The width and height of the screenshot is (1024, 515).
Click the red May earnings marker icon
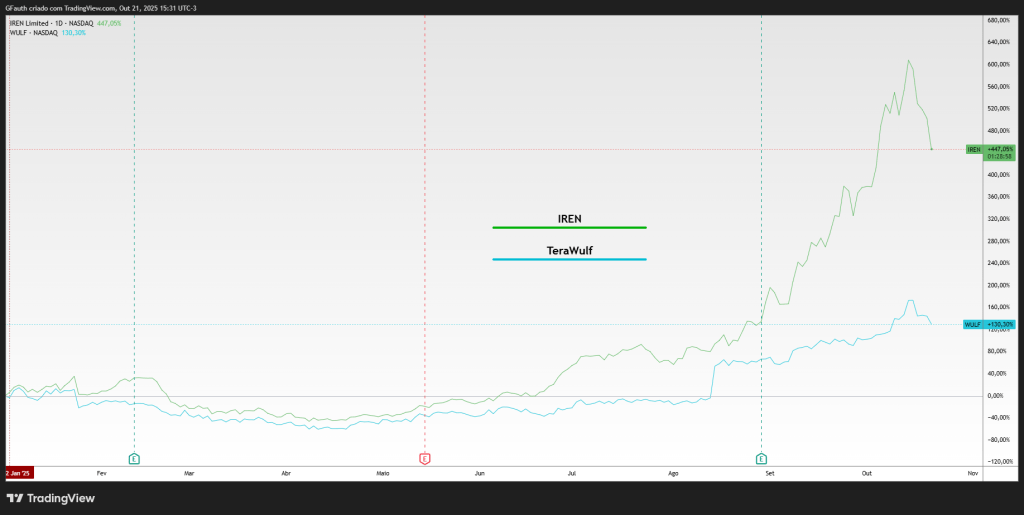(424, 458)
